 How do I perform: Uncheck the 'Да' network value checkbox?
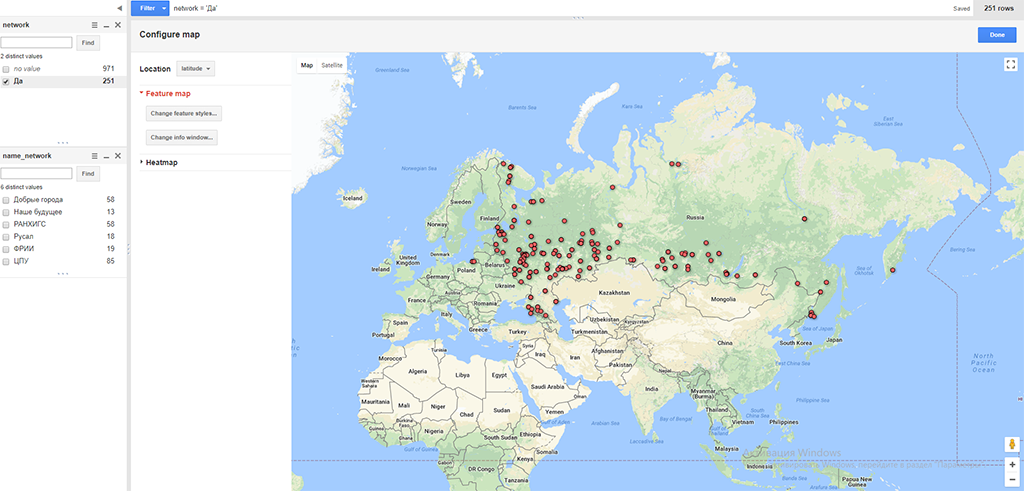coord(6,81)
